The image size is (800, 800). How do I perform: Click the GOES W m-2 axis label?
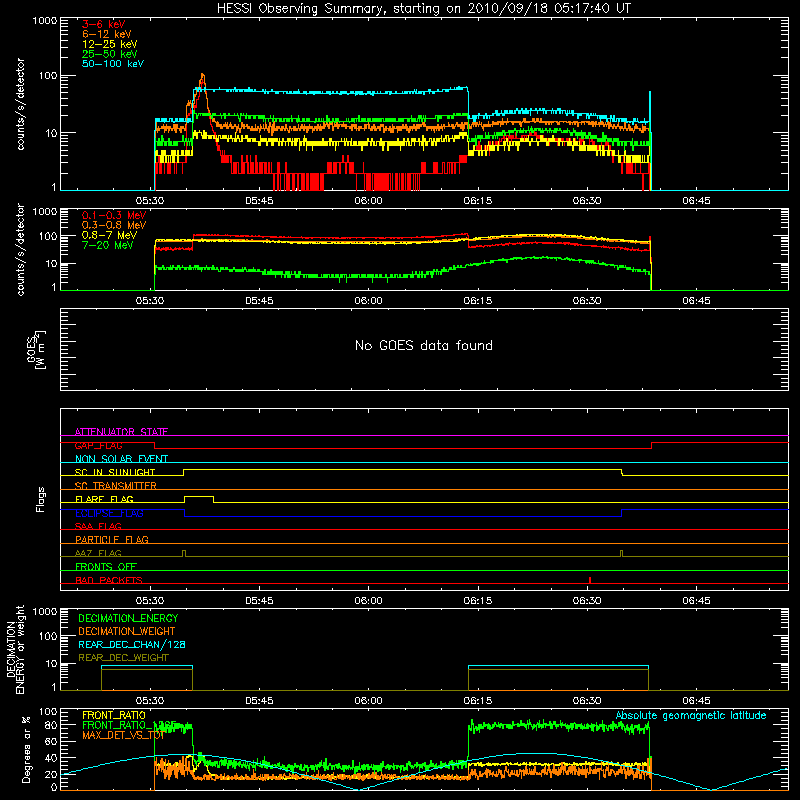point(36,349)
